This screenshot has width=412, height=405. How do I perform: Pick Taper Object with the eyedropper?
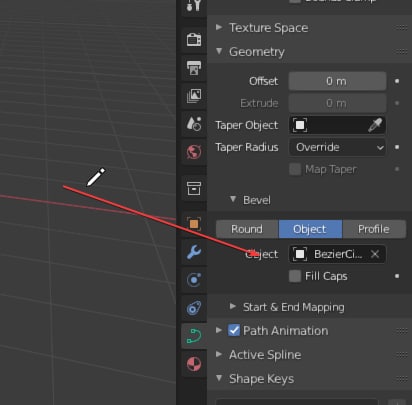tap(375, 125)
